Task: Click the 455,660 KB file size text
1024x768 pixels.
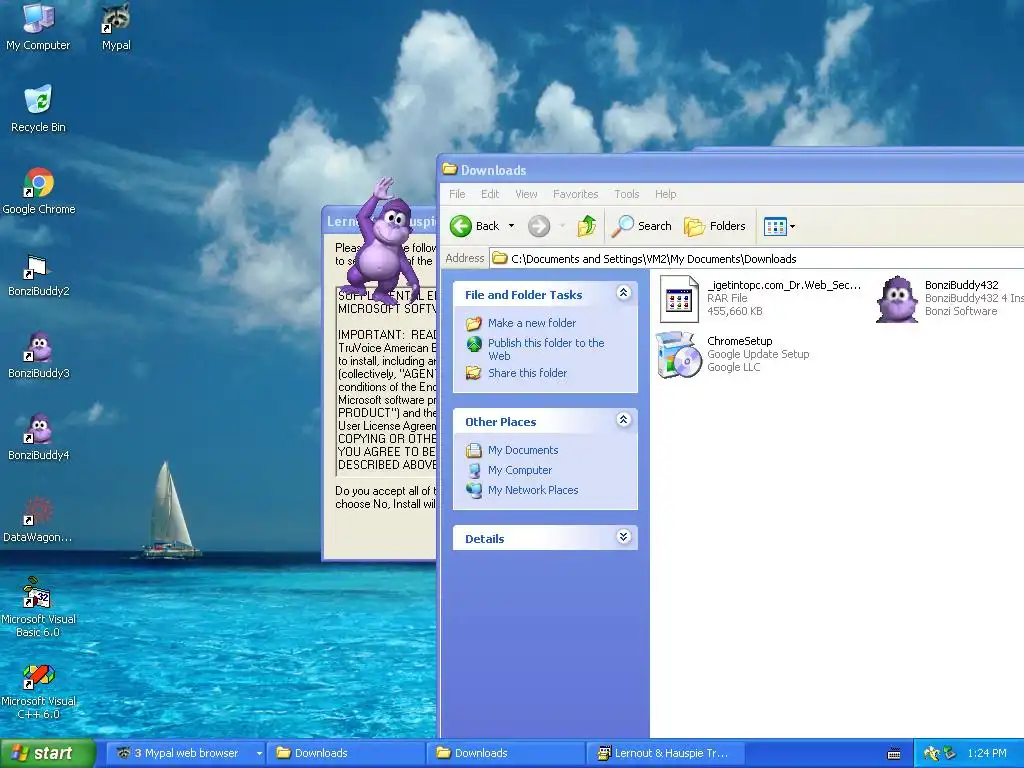Action: [x=735, y=311]
